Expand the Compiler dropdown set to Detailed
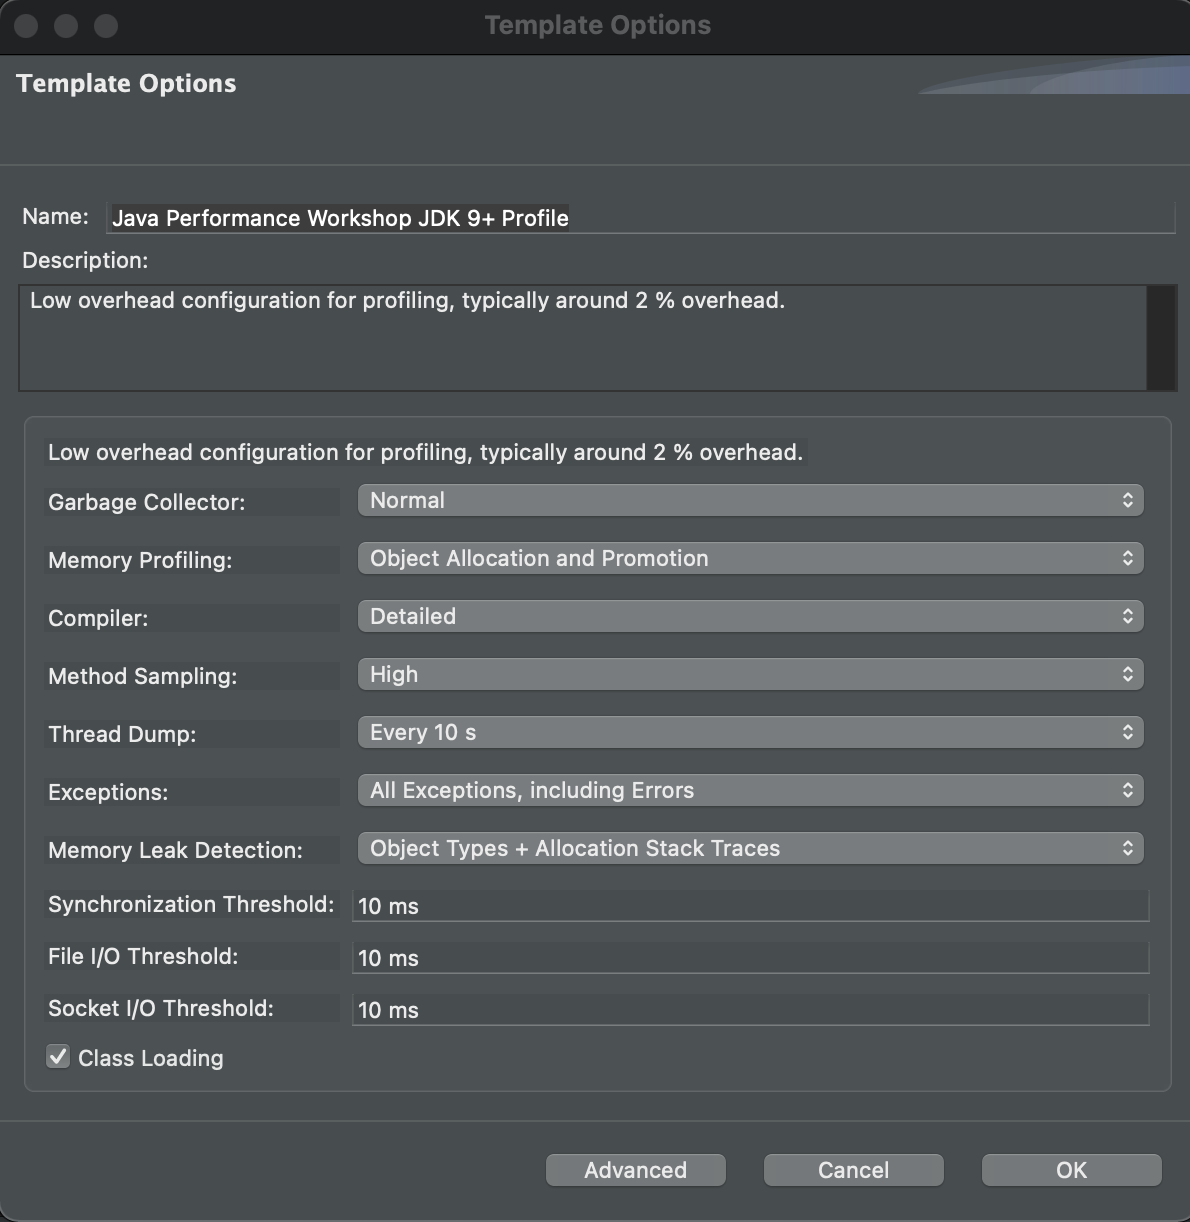The height and width of the screenshot is (1222, 1190). pos(750,616)
